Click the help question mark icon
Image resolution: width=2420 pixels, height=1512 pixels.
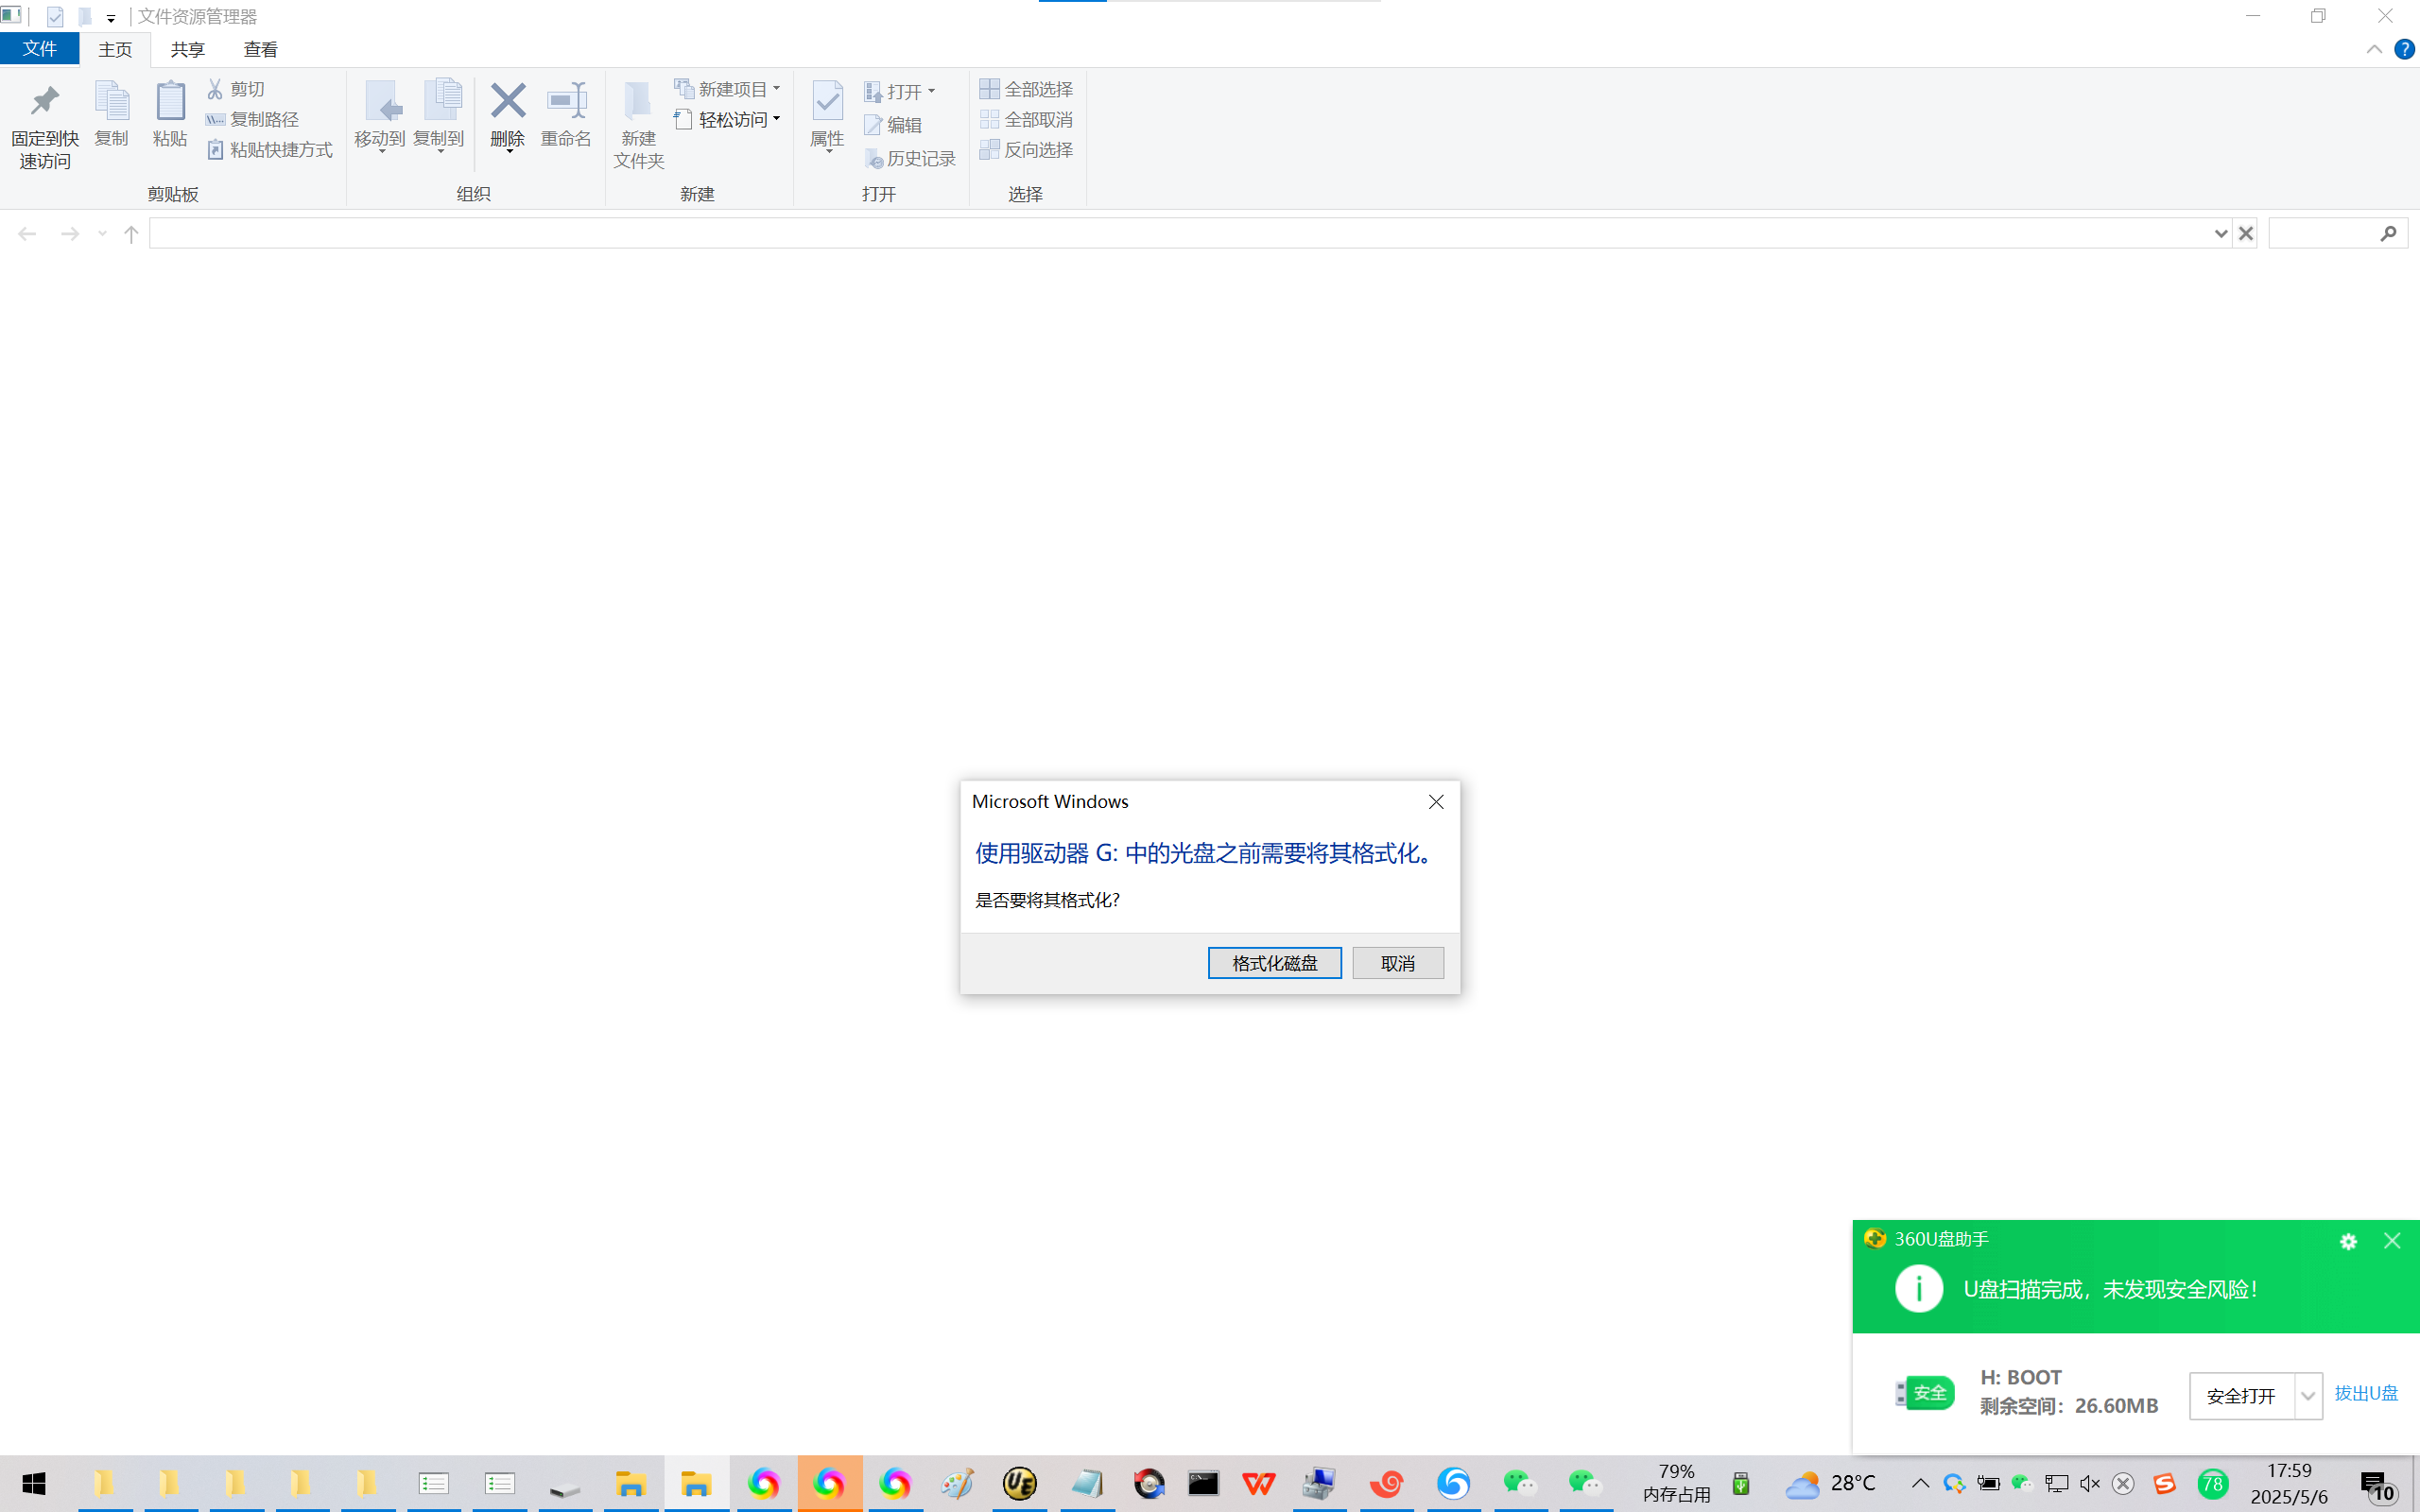coord(2404,49)
